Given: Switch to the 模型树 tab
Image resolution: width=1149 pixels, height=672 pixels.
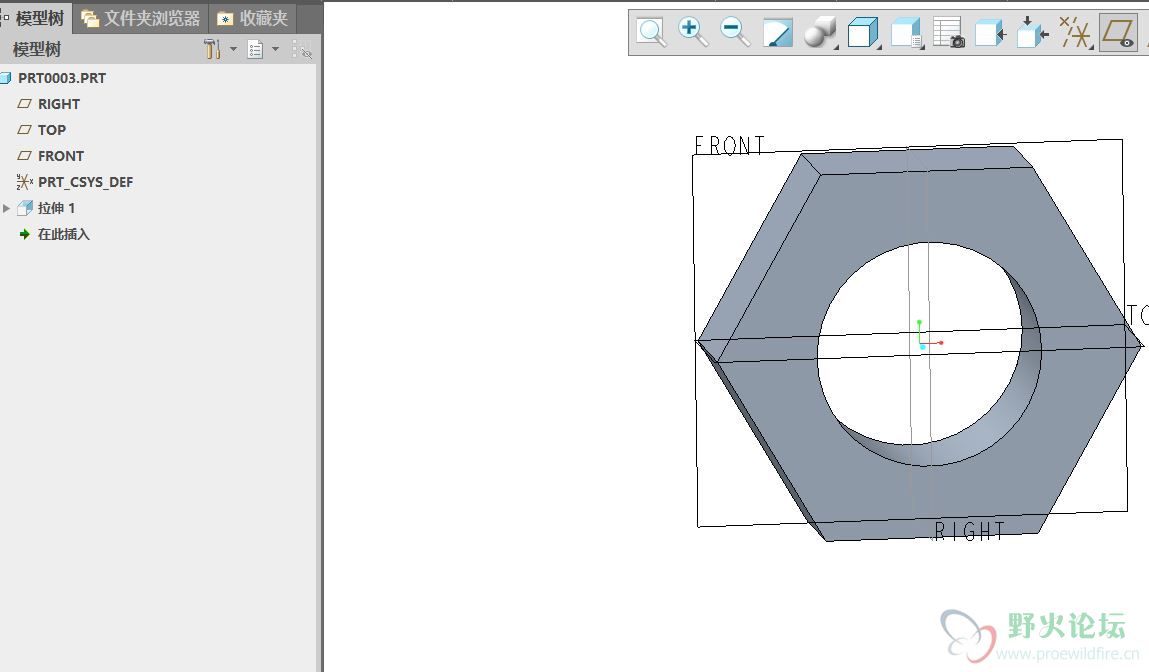Looking at the screenshot, I should (35, 18).
